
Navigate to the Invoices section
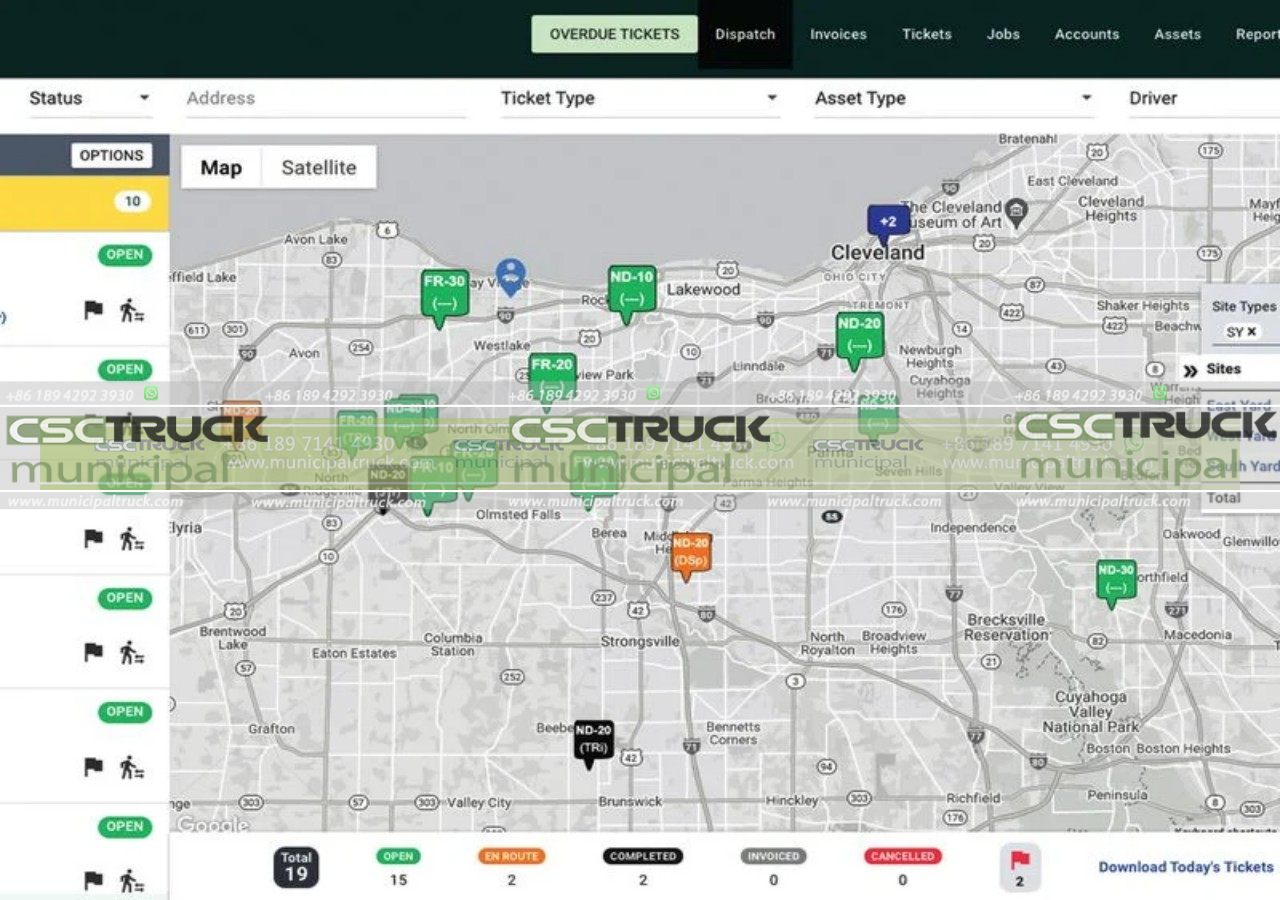click(838, 34)
